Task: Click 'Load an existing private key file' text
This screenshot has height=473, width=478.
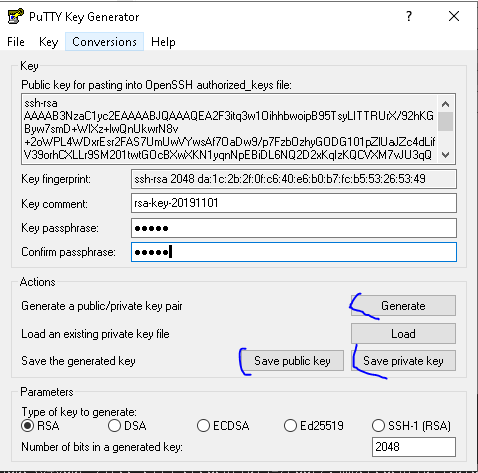Action: 95,334
